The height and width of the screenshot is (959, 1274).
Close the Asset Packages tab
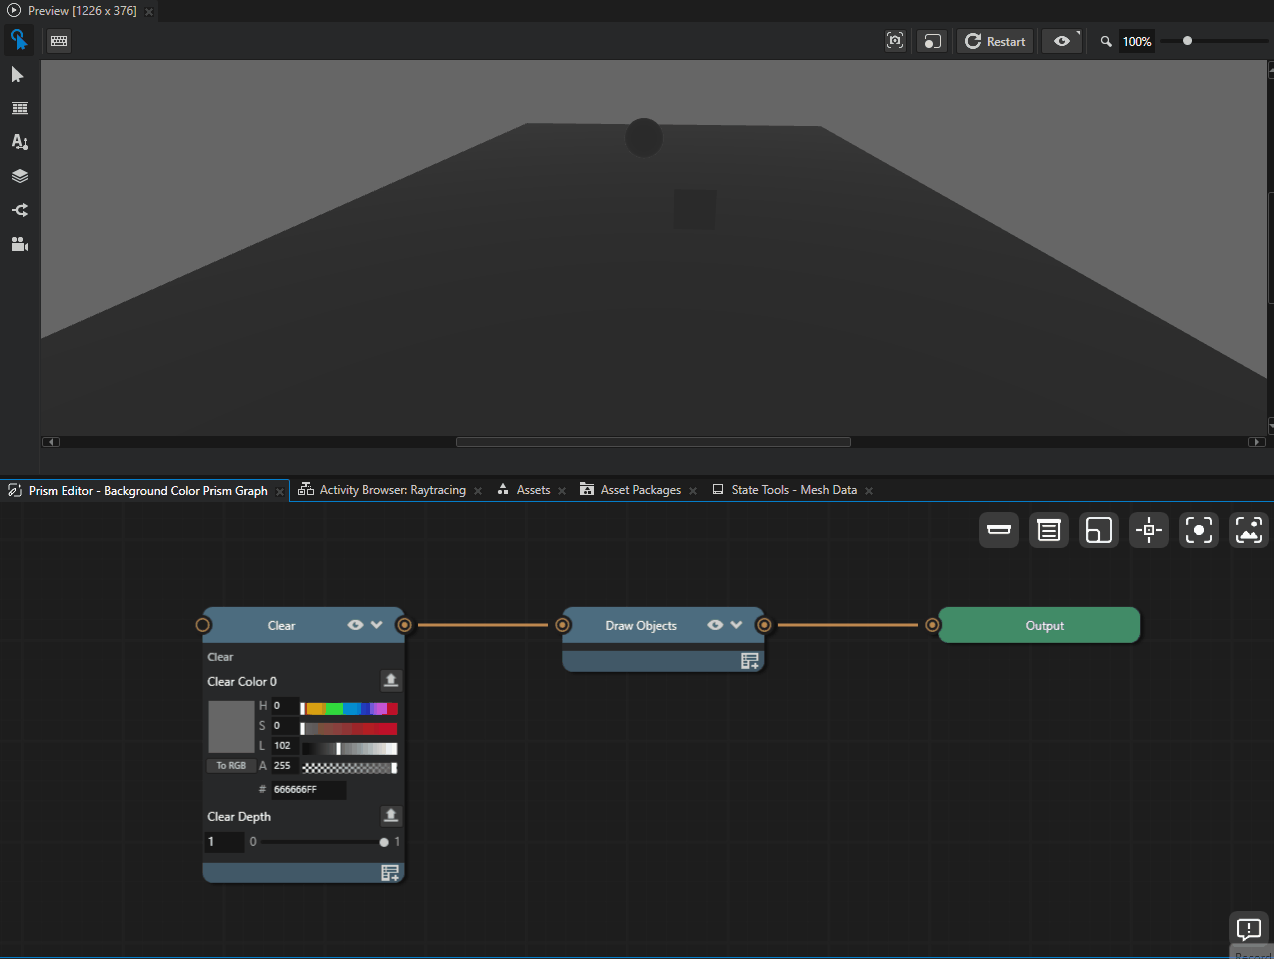coord(693,491)
